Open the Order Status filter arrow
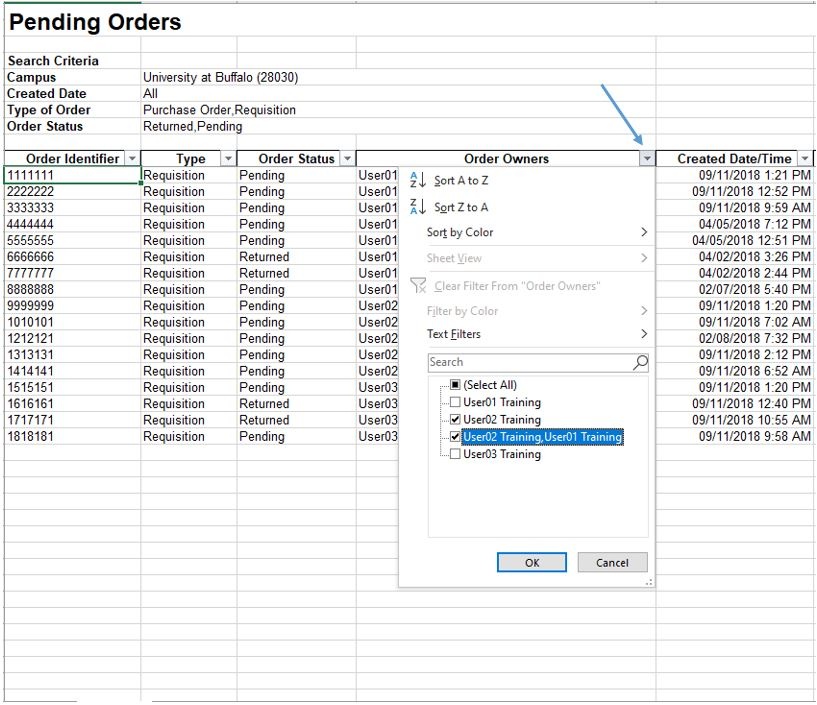 [x=347, y=159]
